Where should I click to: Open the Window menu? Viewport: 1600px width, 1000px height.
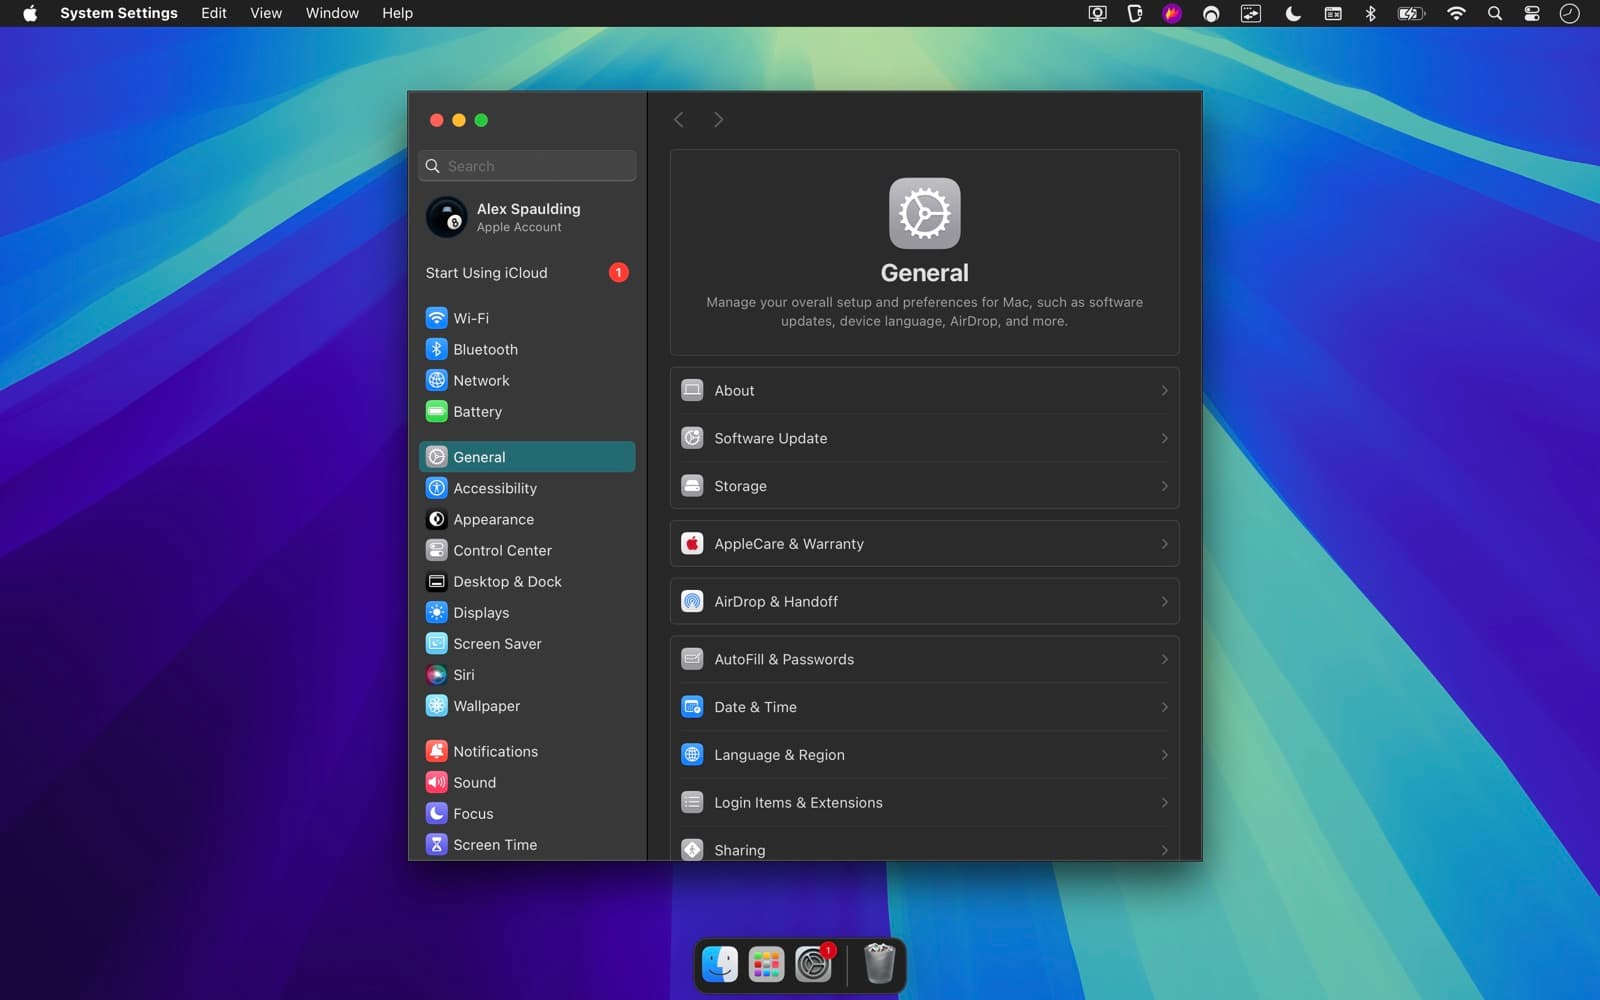click(x=332, y=13)
